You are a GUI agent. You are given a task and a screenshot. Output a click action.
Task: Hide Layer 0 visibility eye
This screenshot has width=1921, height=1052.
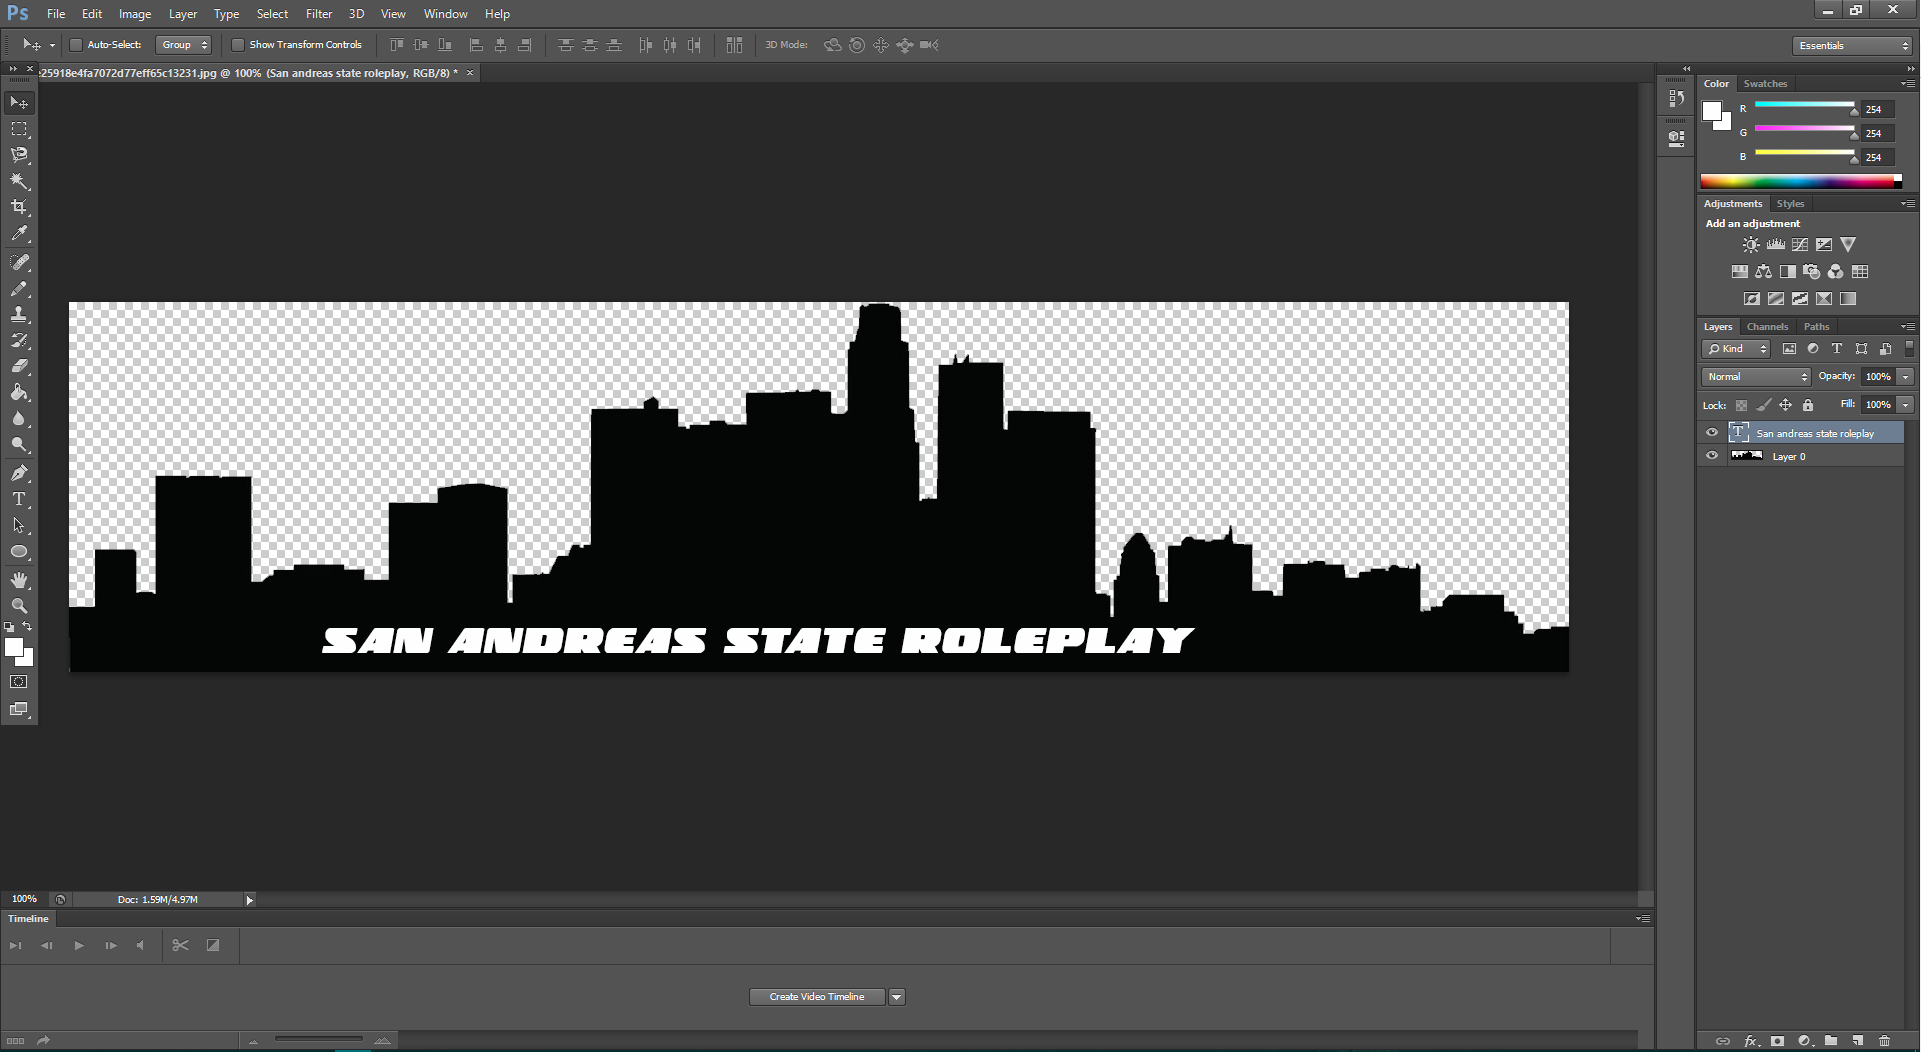click(x=1712, y=456)
